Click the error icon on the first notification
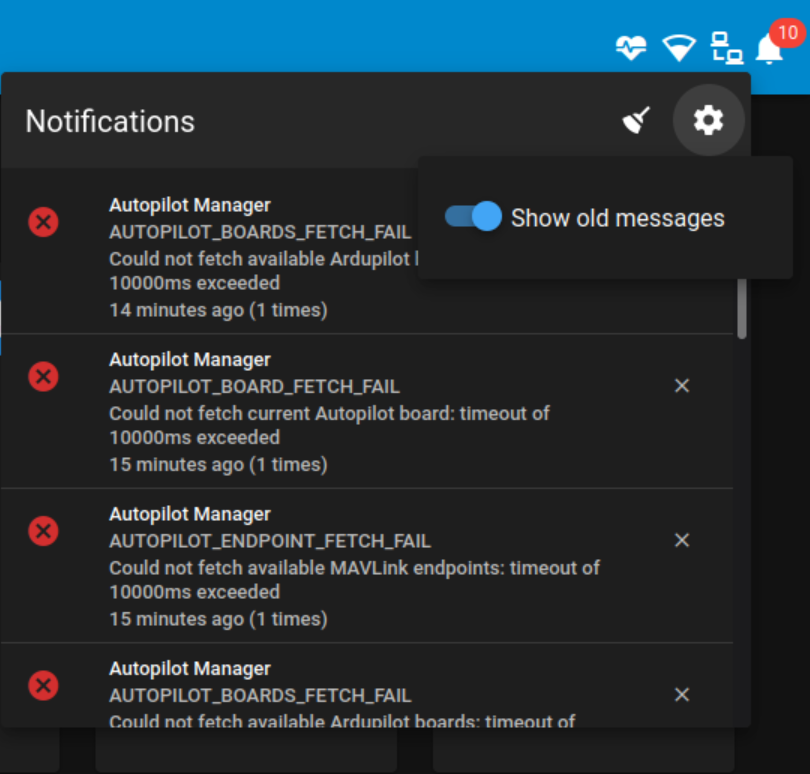The height and width of the screenshot is (774, 810). click(x=43, y=222)
